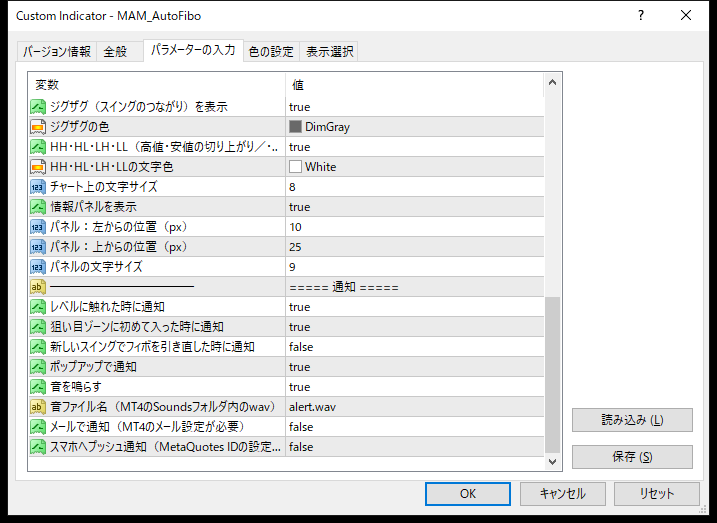The image size is (717, 523).
Task: Switch to the バージョン情報 tab
Action: pyautogui.click(x=57, y=52)
